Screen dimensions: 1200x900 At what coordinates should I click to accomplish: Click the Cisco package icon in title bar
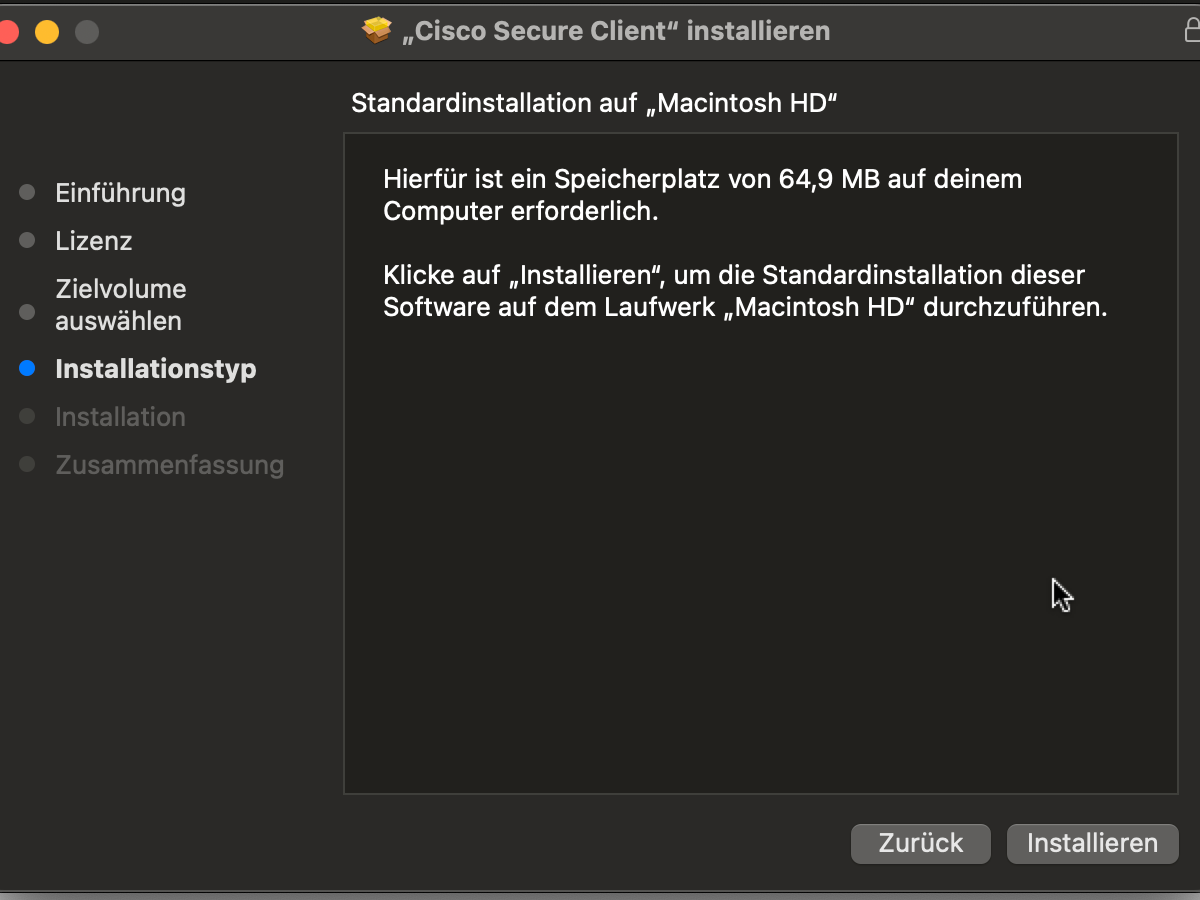click(376, 31)
